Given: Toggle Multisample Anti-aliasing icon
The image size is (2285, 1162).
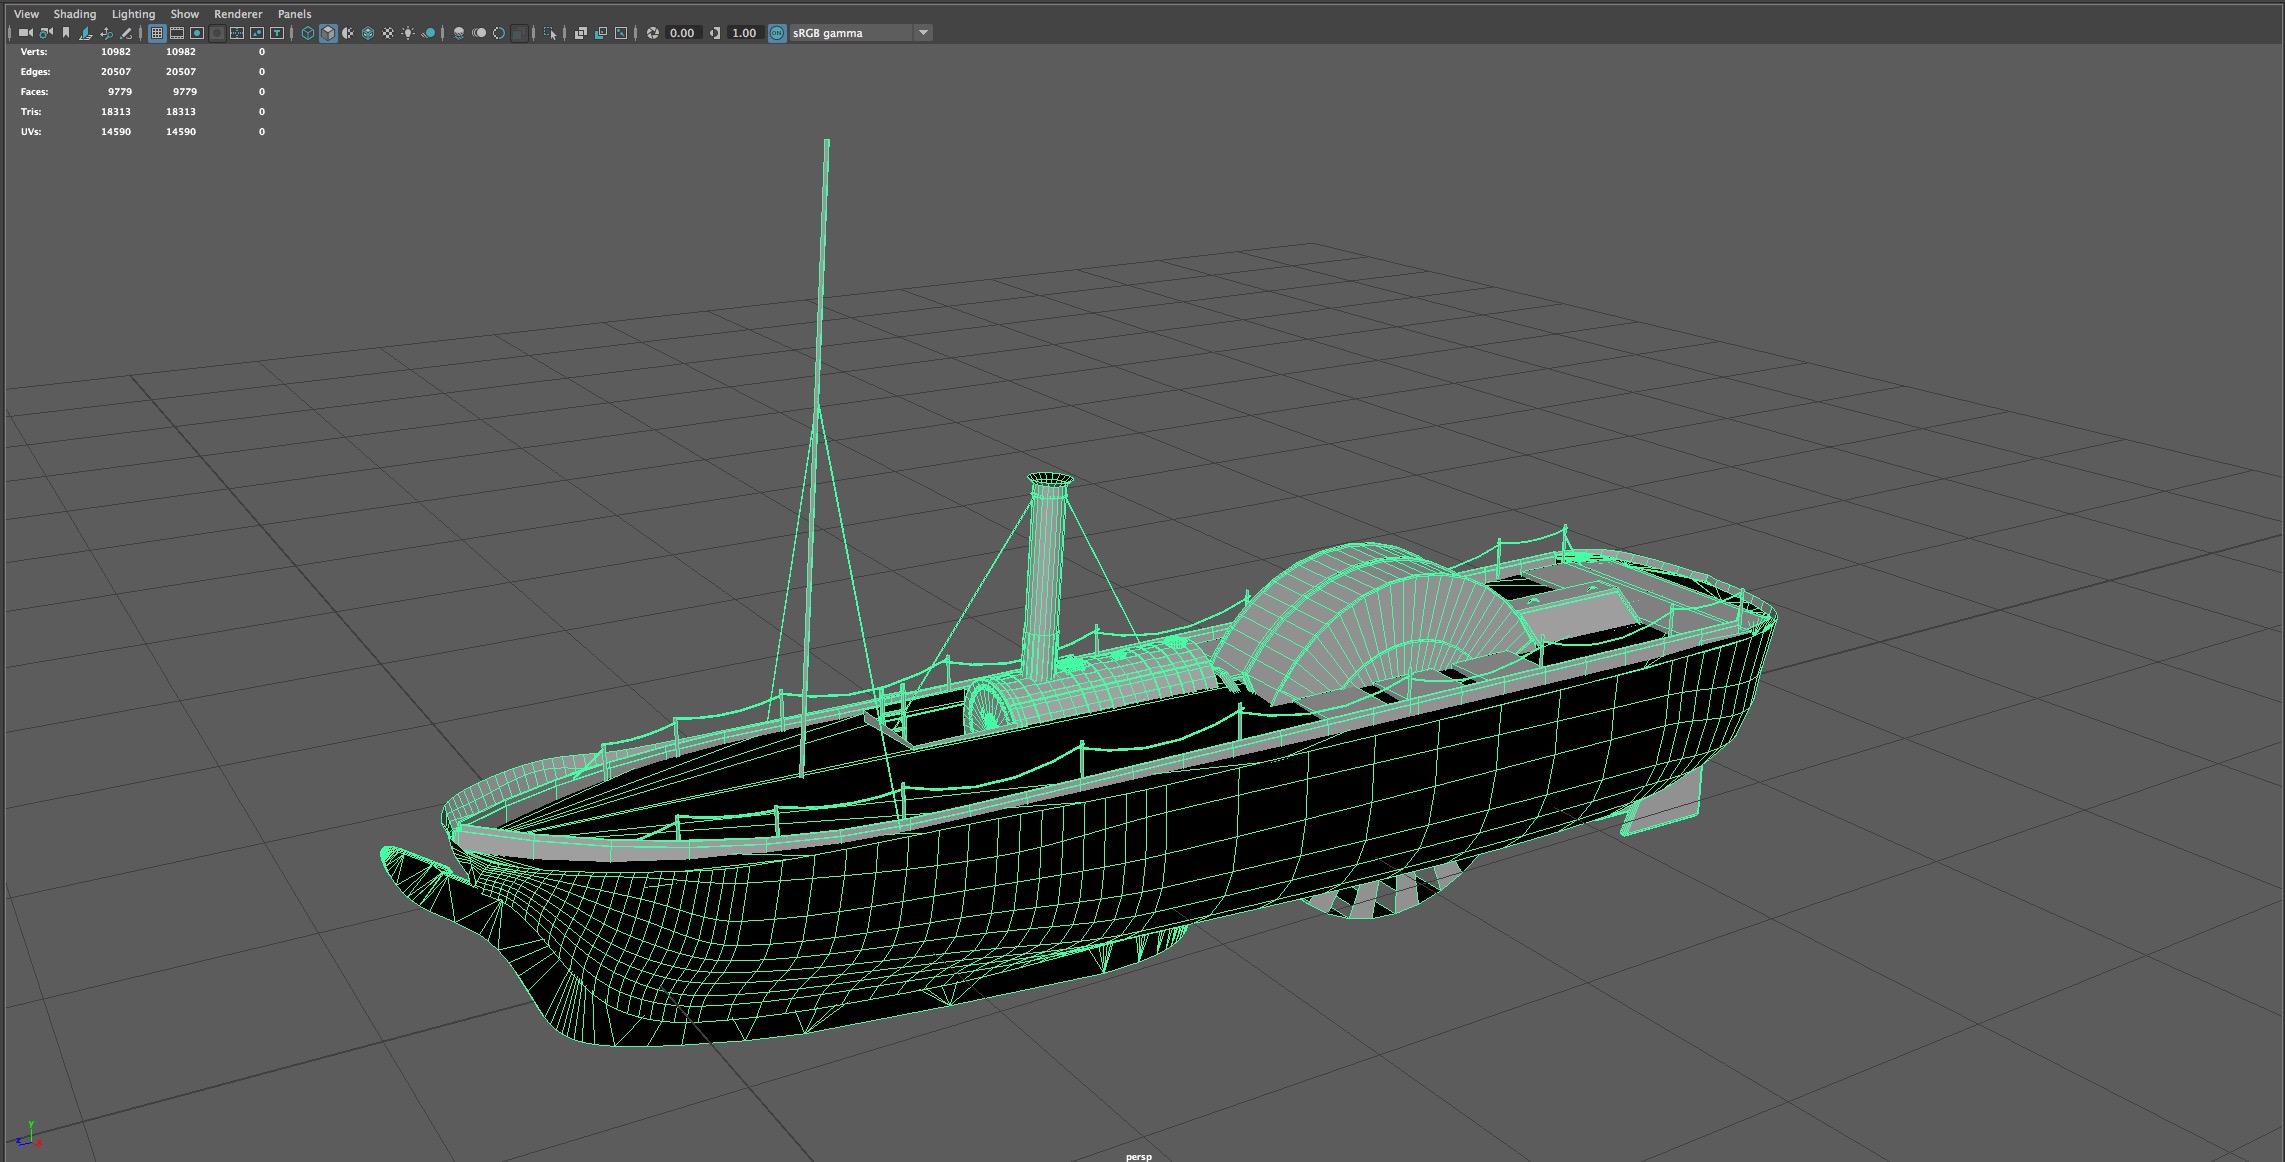Looking at the screenshot, I should (499, 33).
